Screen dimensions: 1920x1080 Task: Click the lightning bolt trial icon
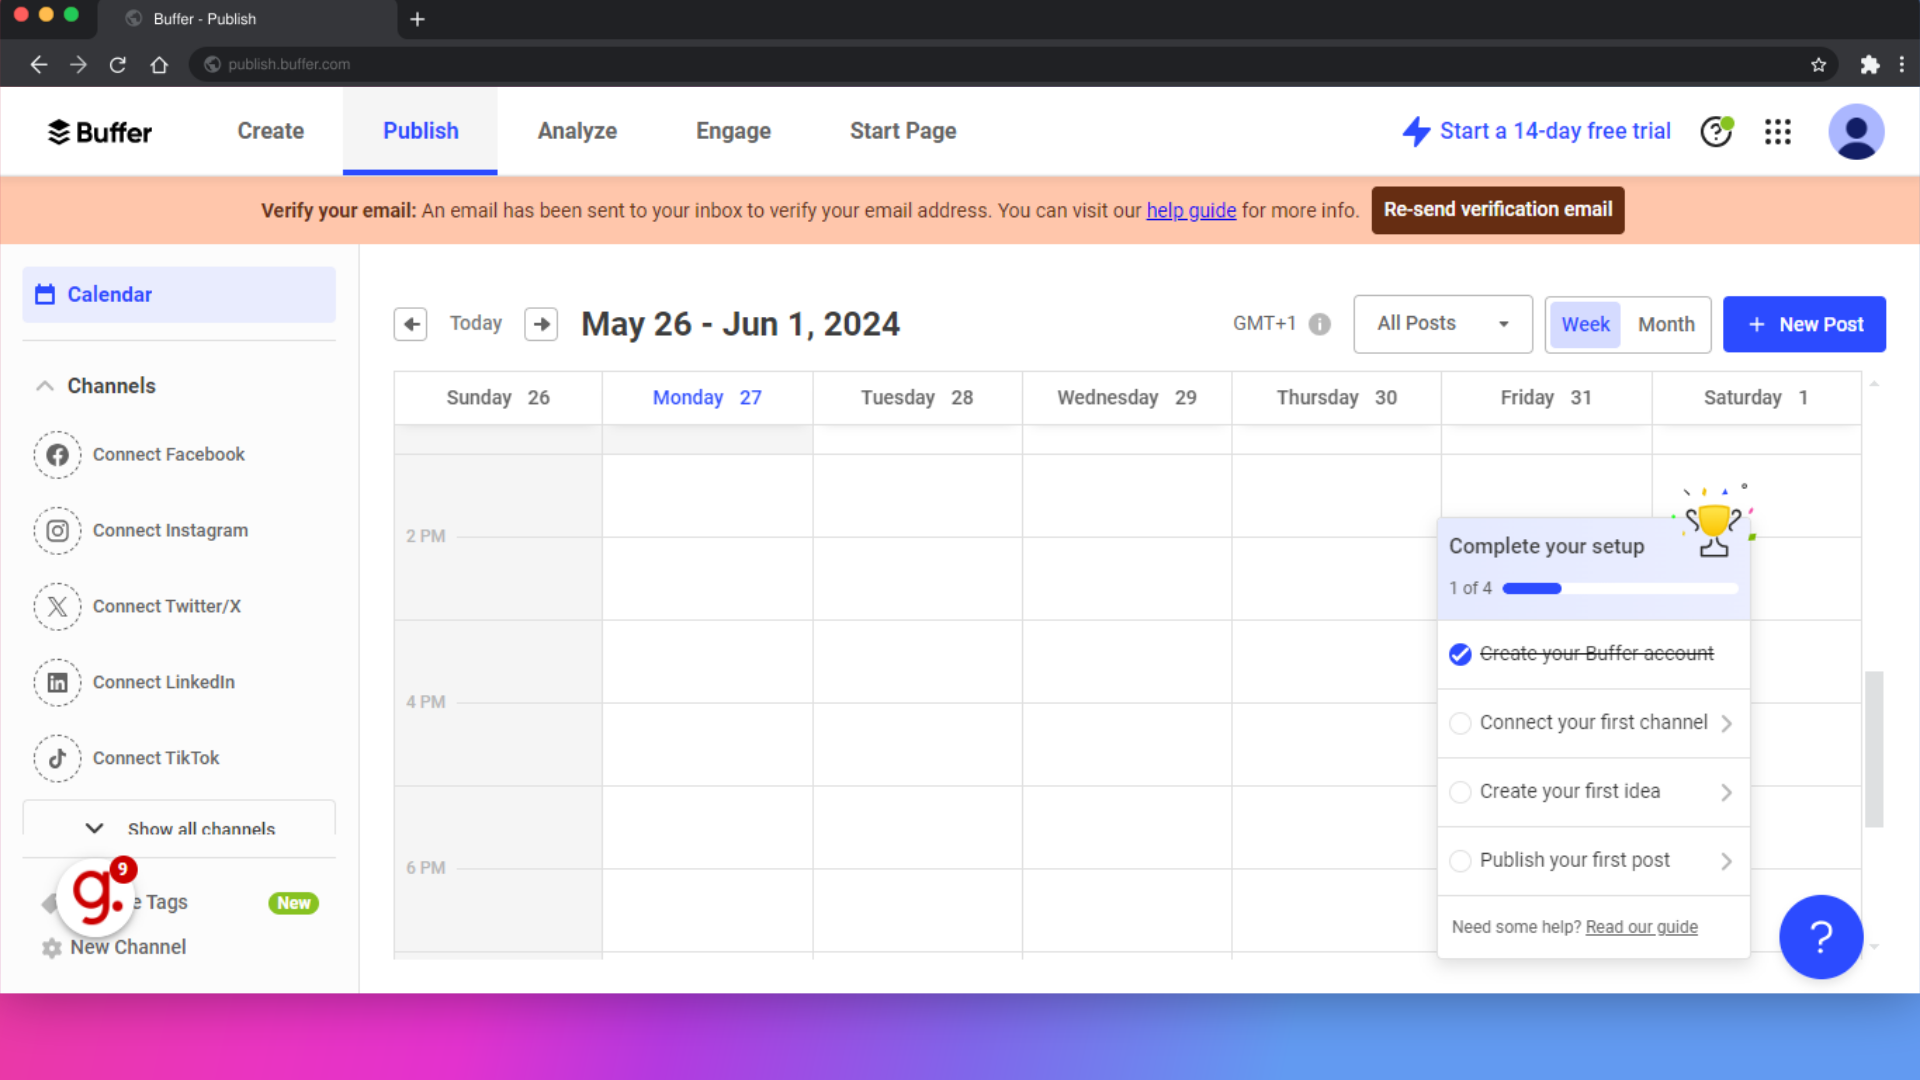click(1416, 131)
